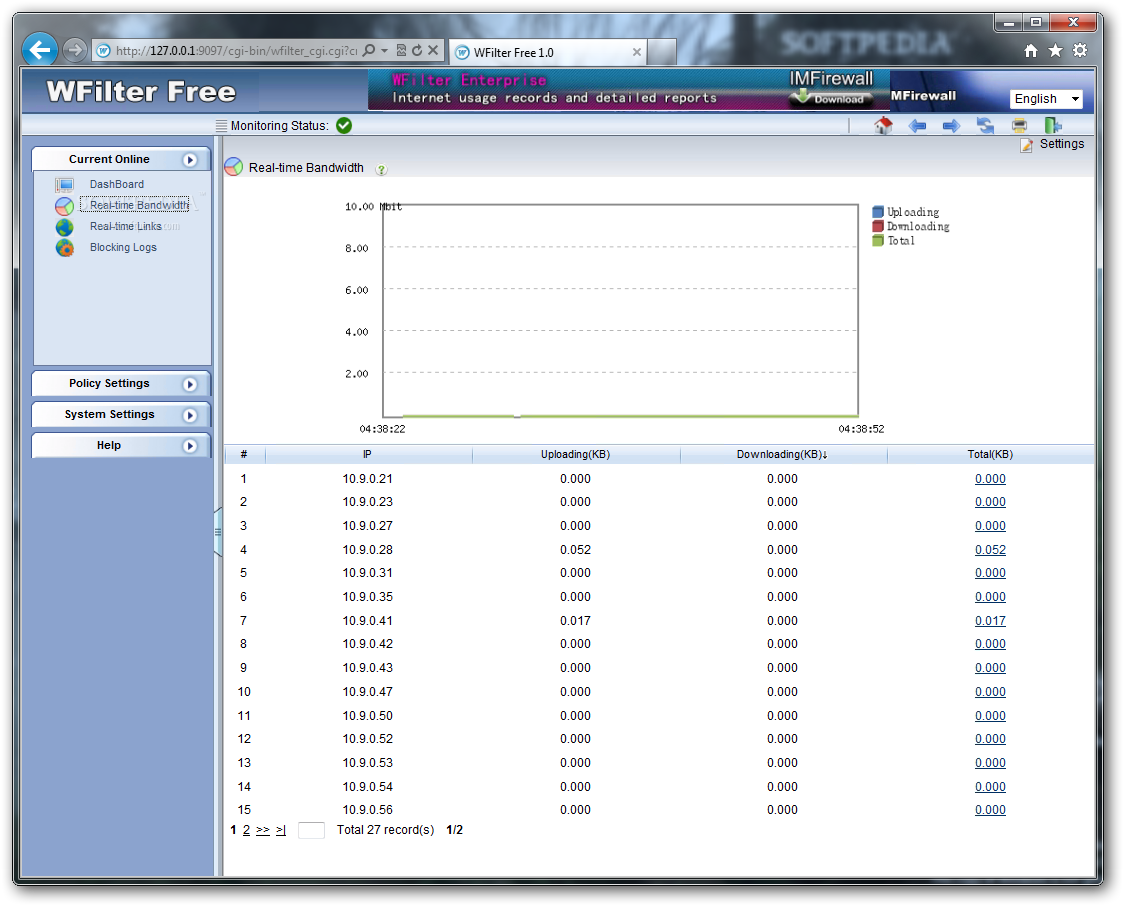Viewport: 1124px width, 906px height.
Task: Open Blocking Logs menu item
Action: click(x=123, y=247)
